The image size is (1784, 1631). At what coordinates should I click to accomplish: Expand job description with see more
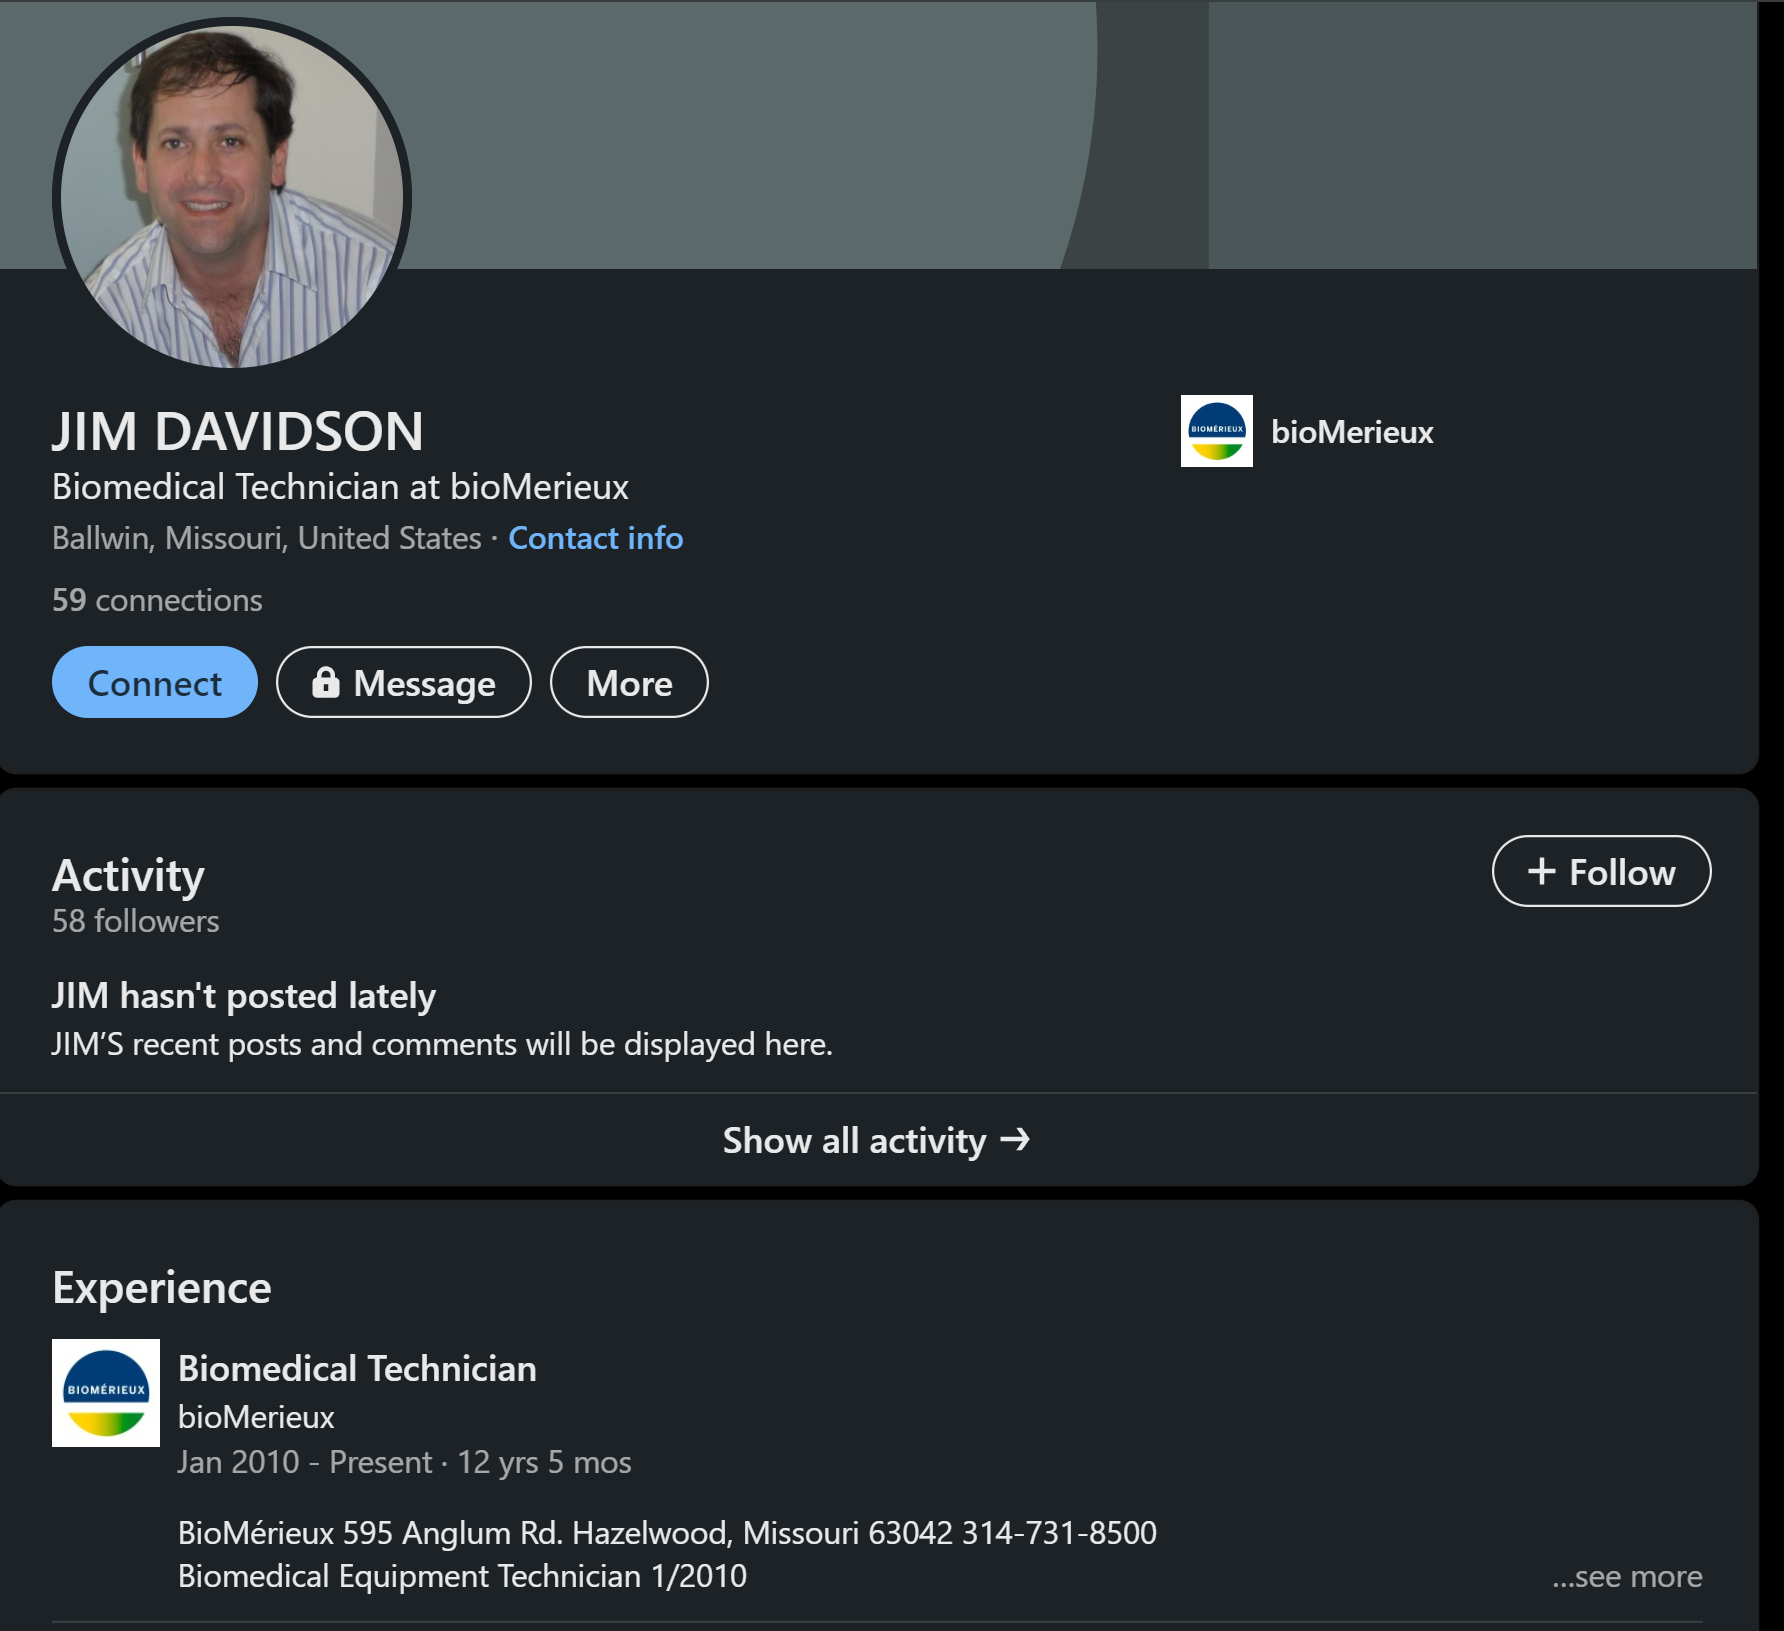(1627, 1576)
